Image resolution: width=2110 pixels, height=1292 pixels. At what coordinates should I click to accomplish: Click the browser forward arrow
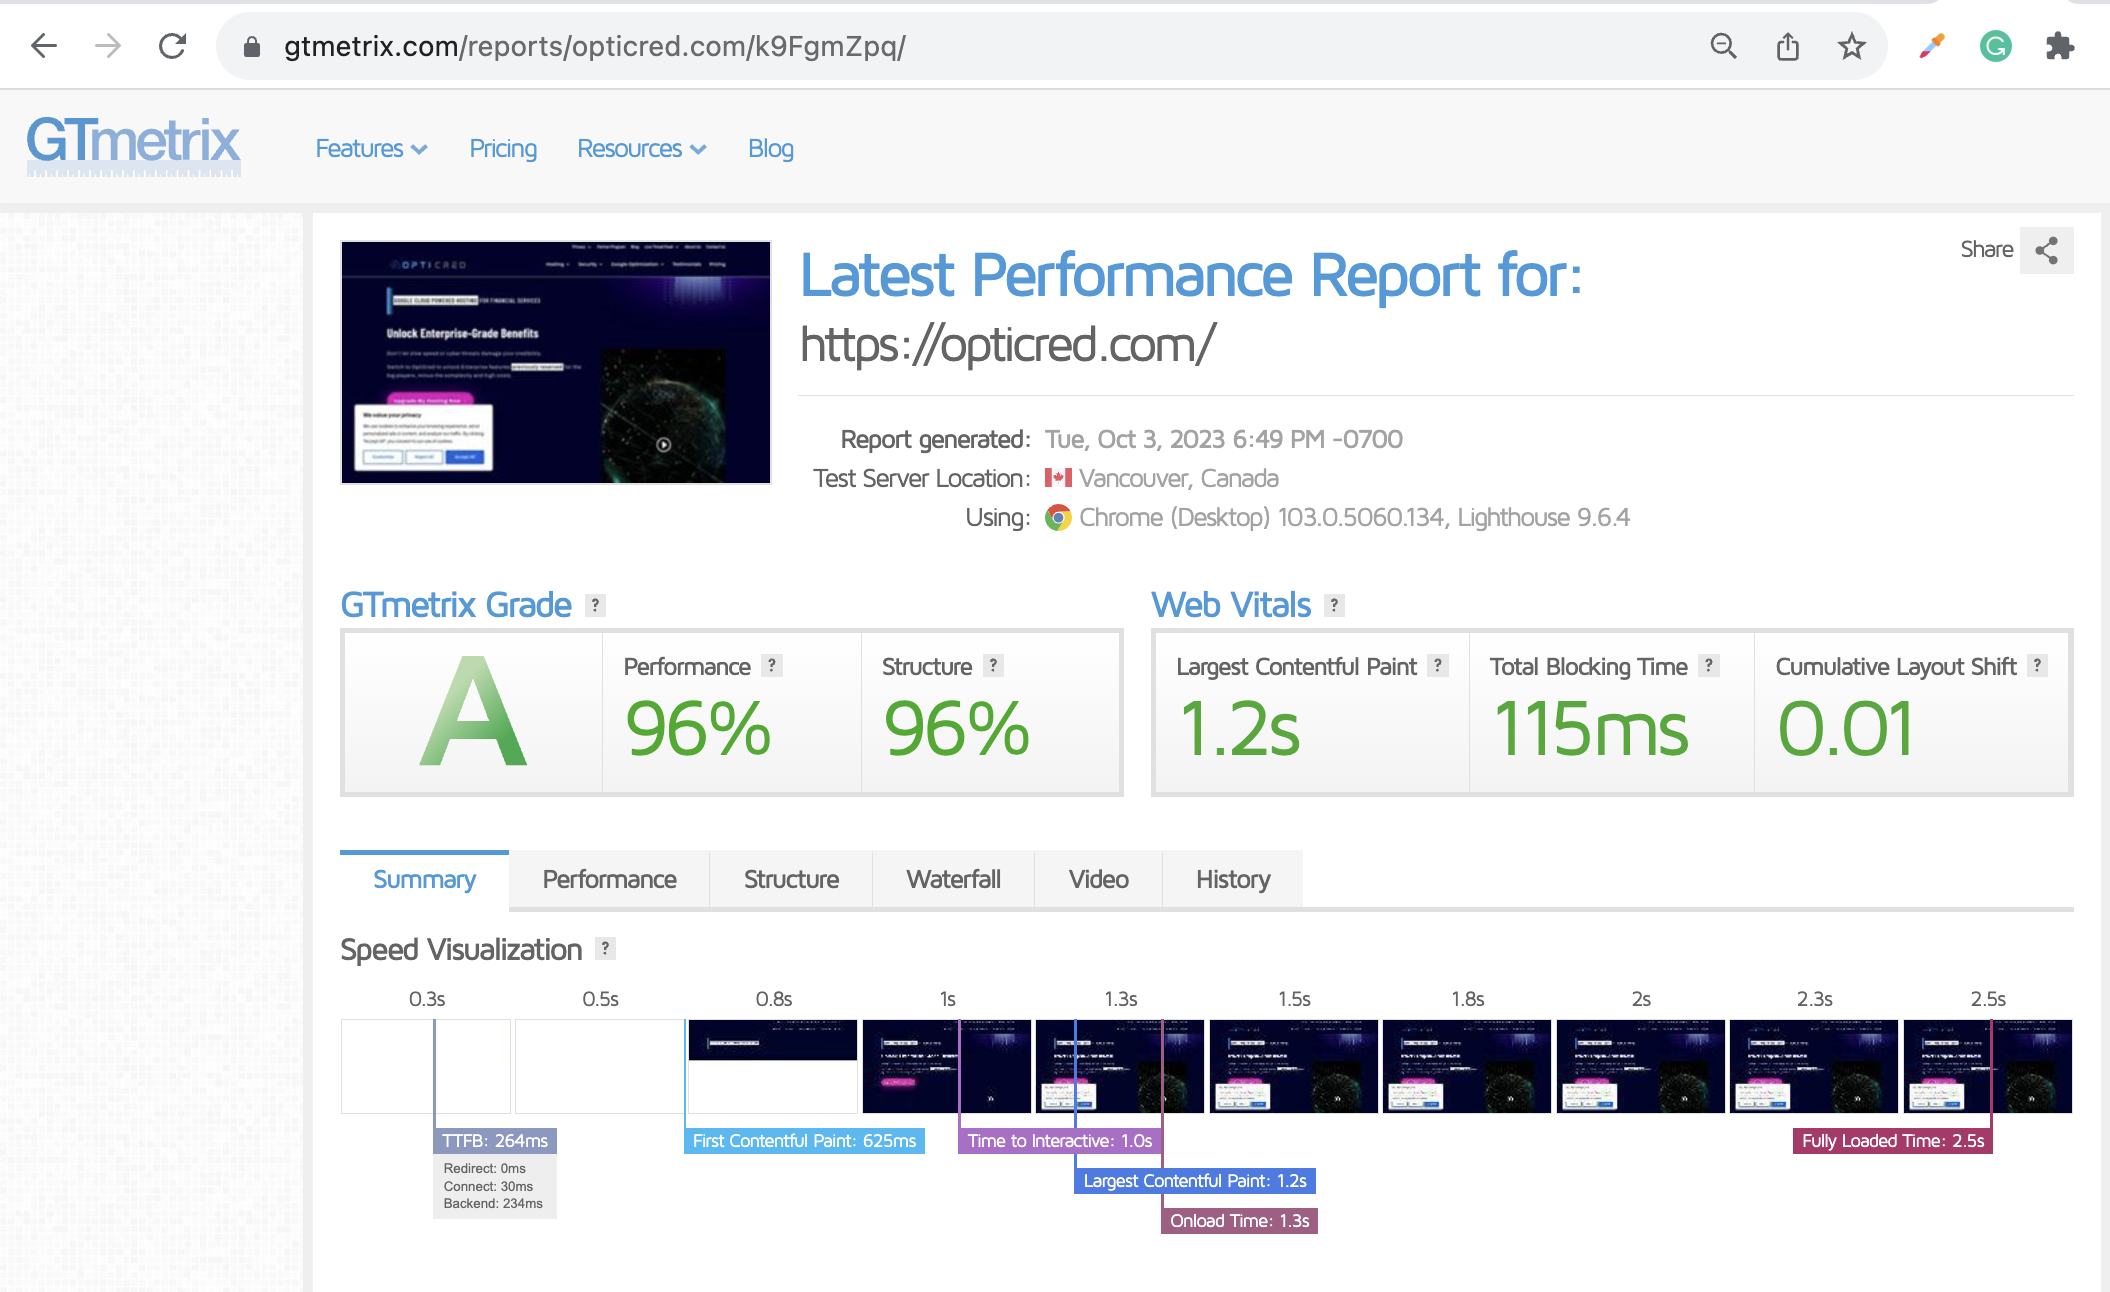[108, 46]
